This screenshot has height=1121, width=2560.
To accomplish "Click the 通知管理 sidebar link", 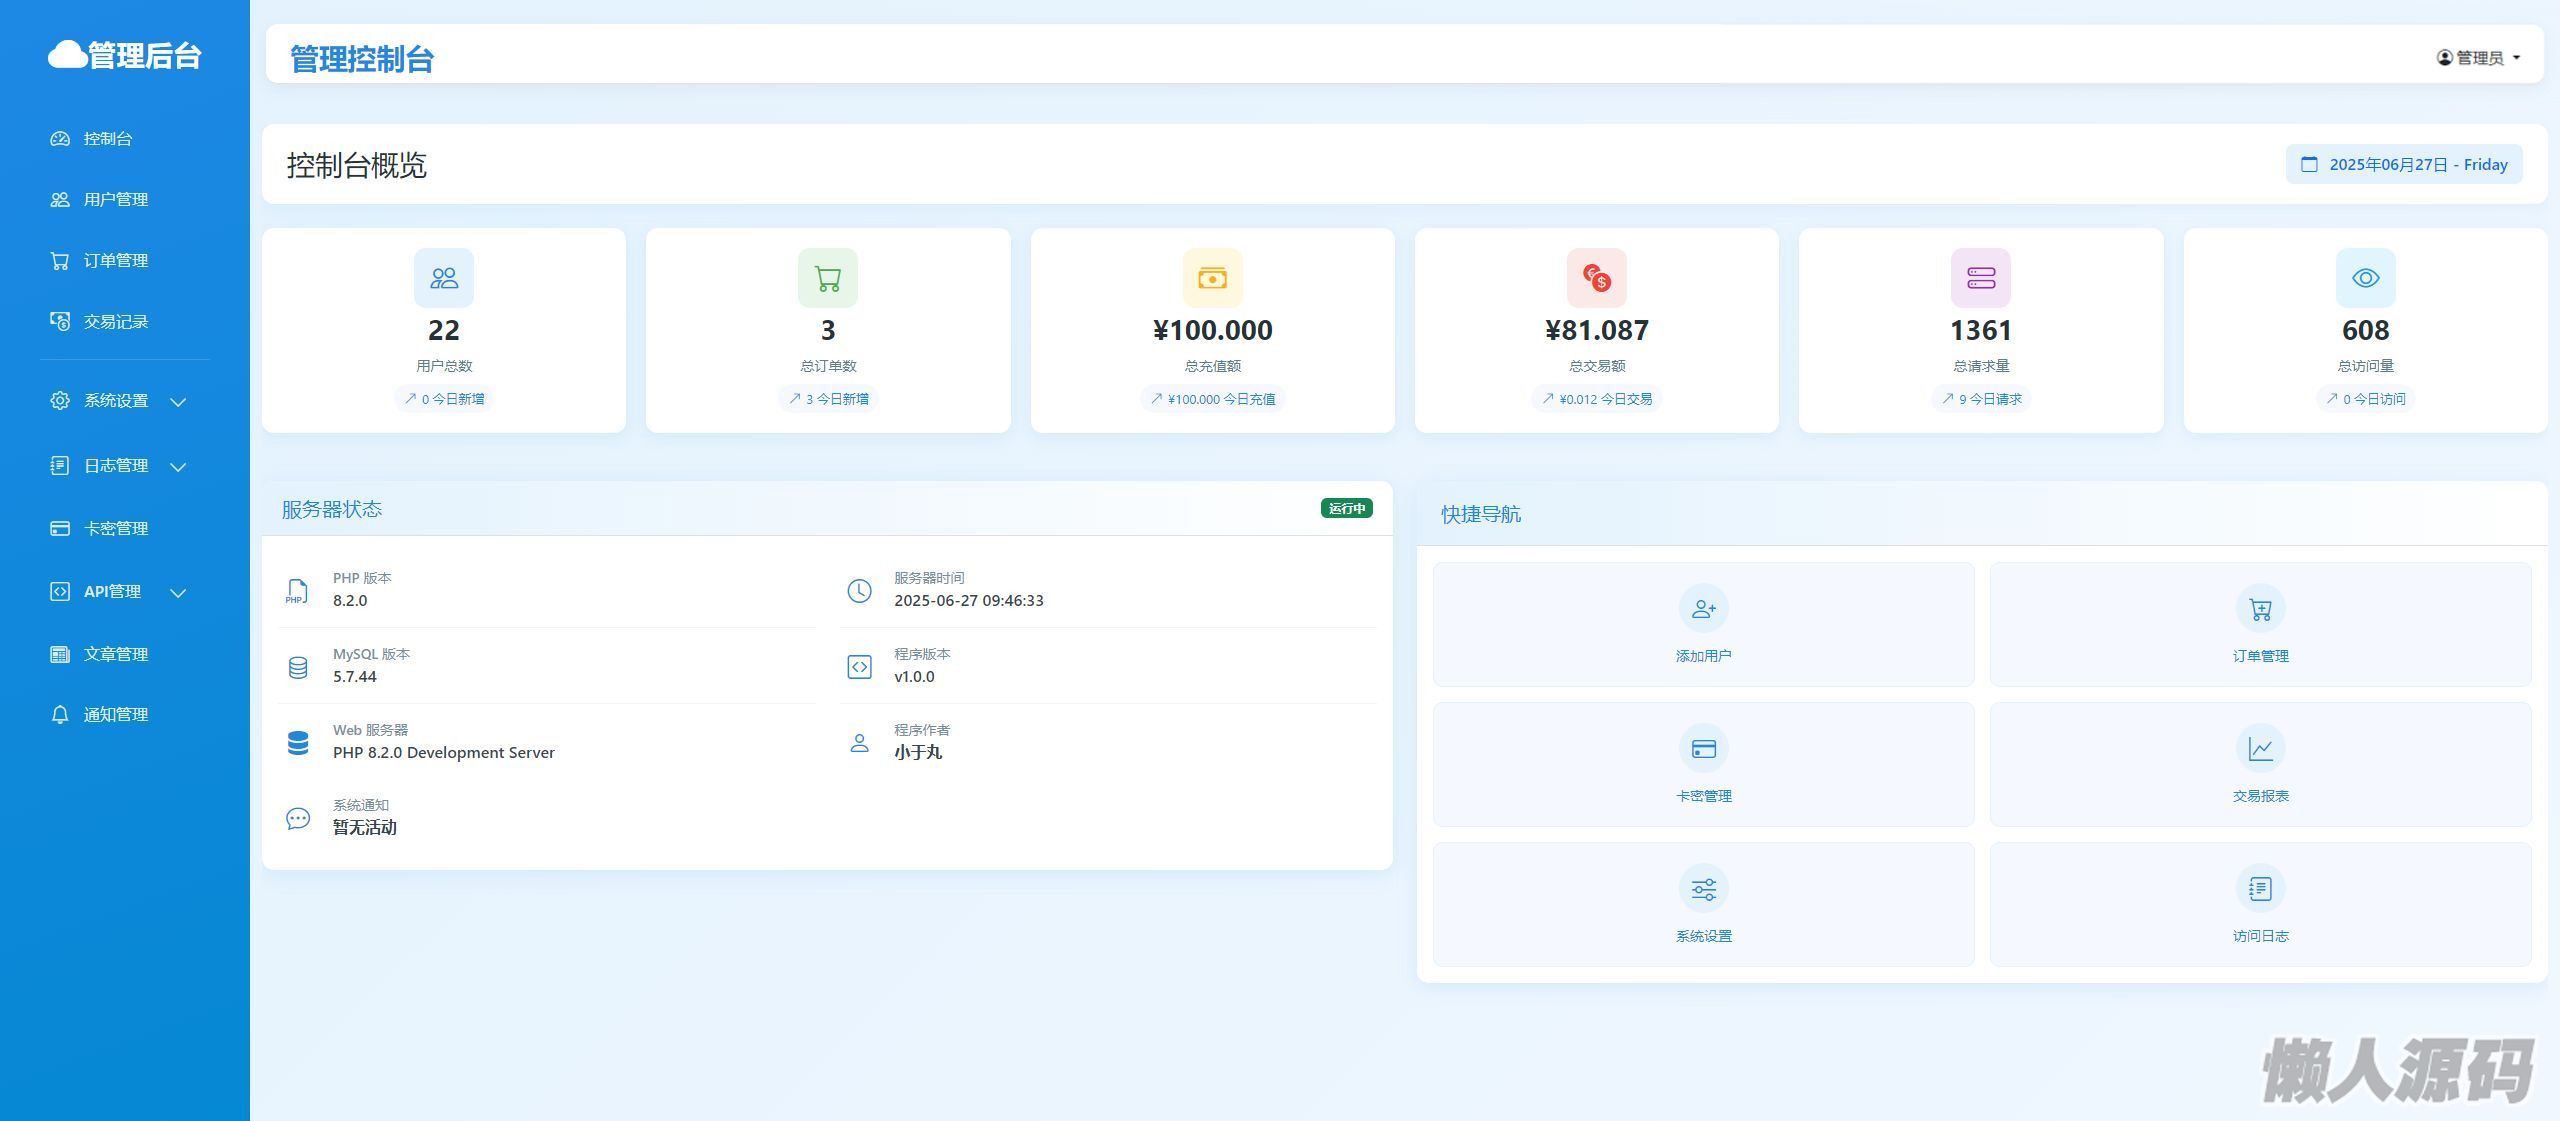I will [115, 715].
